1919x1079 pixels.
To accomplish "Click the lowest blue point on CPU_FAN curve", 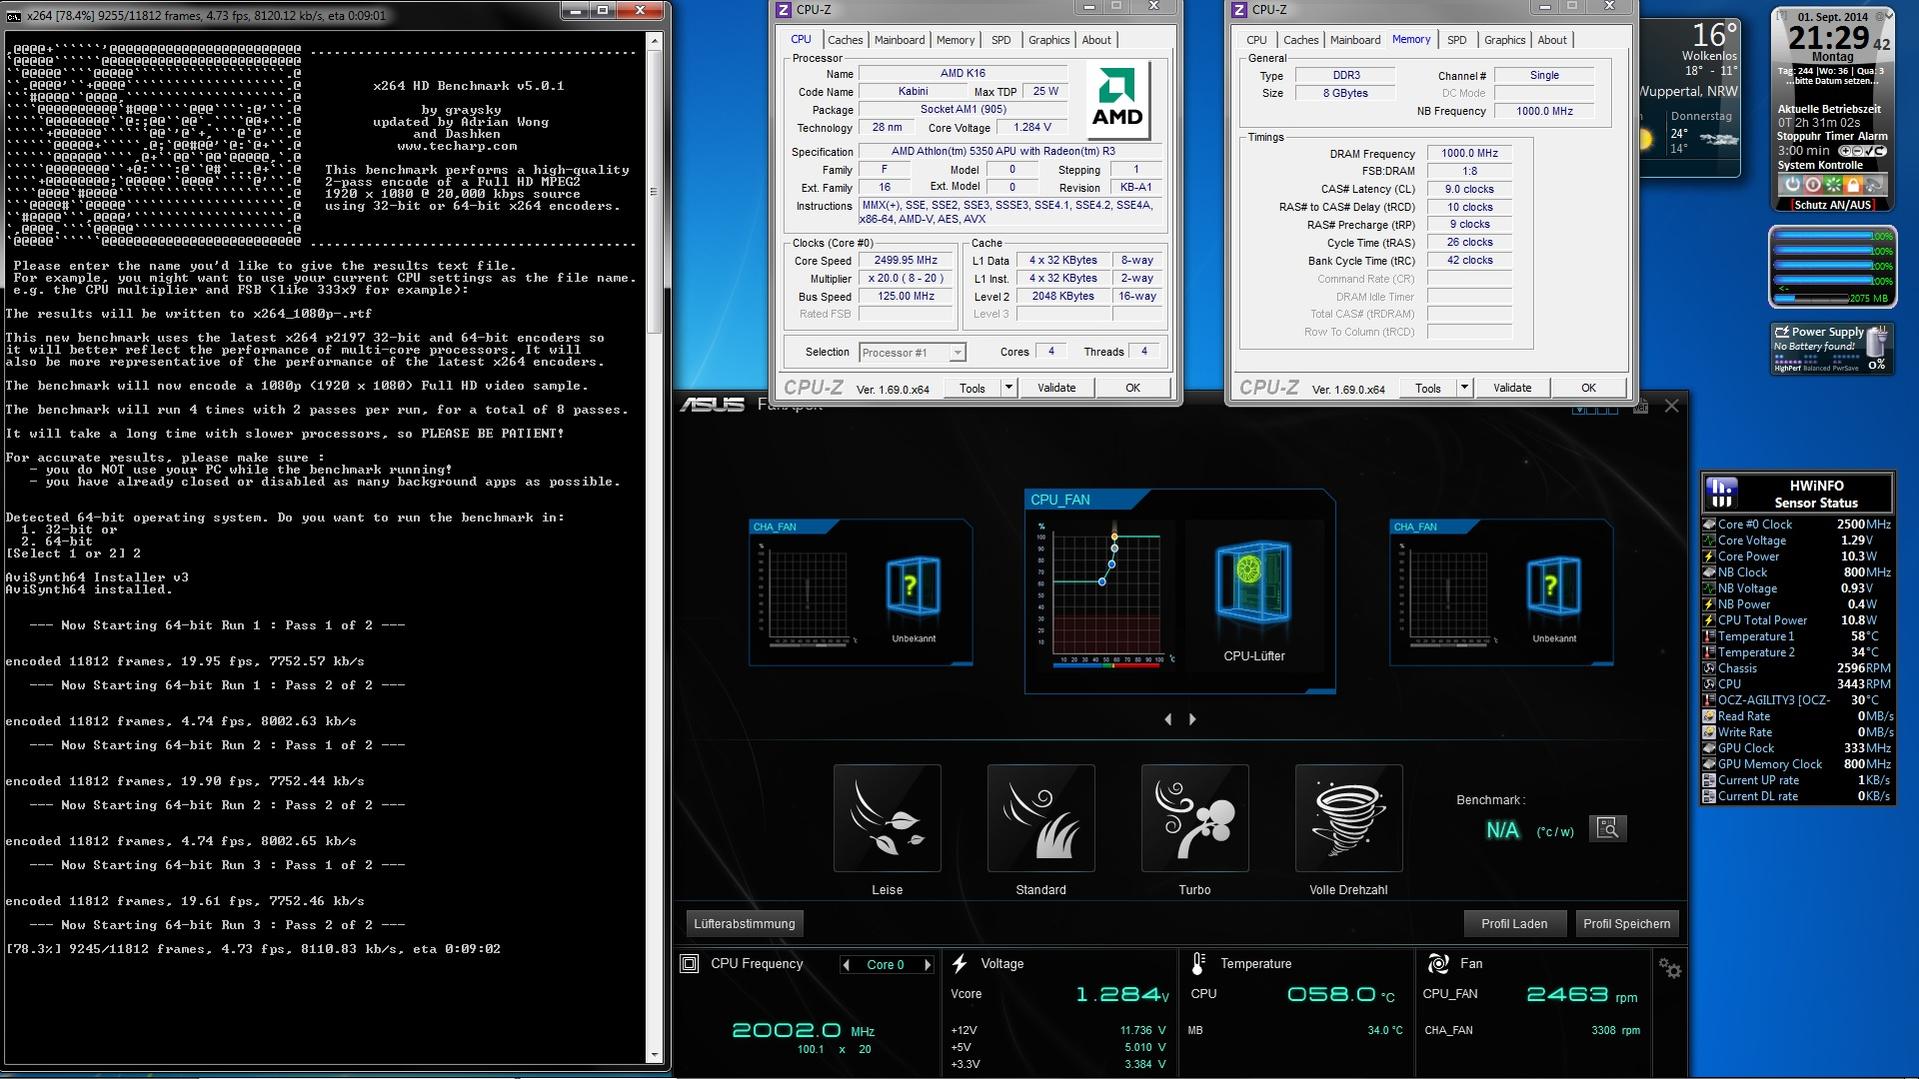I will (1102, 581).
